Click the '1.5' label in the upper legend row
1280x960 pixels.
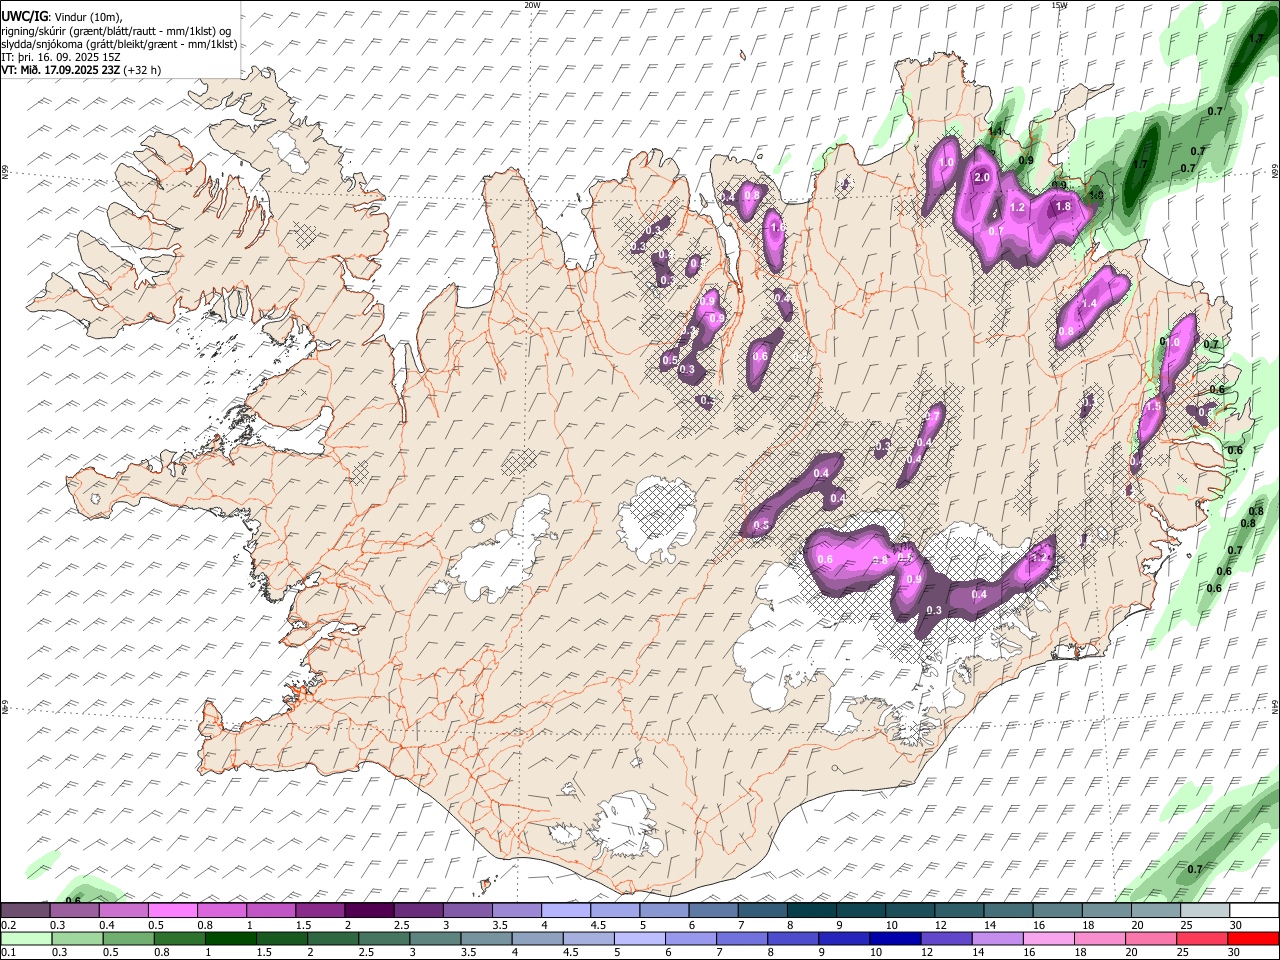pyautogui.click(x=303, y=925)
